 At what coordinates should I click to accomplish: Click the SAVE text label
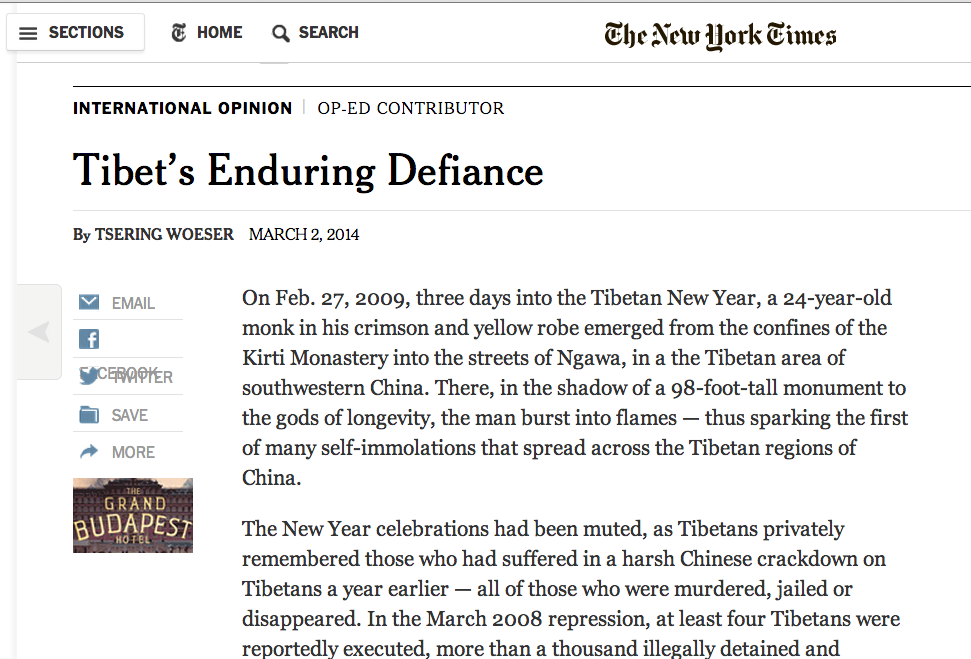130,415
